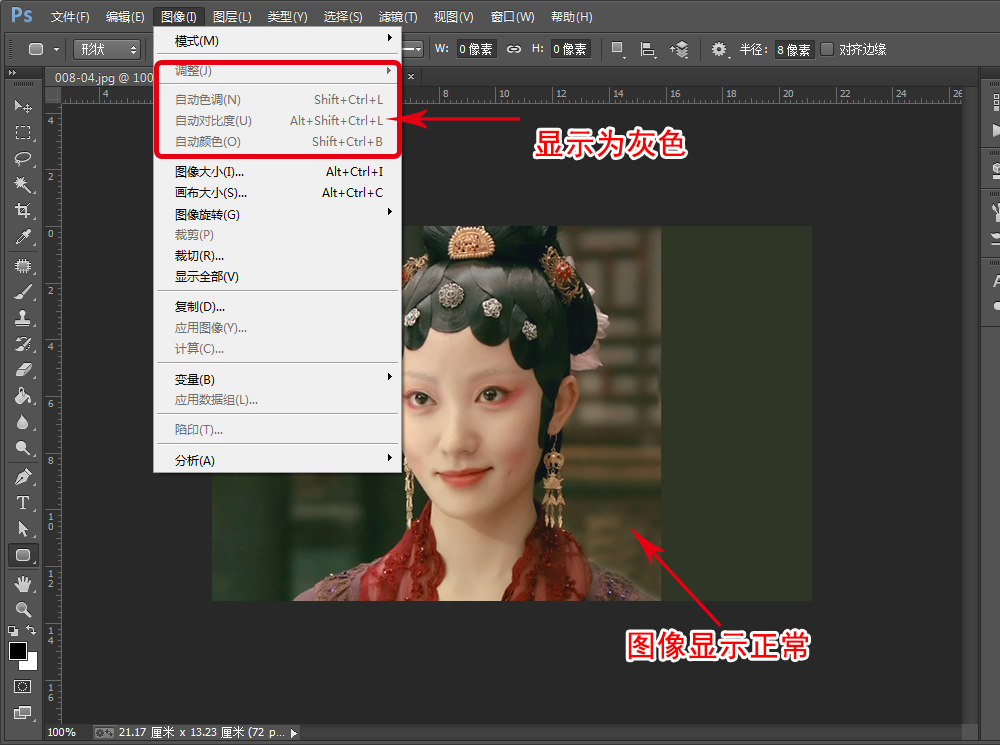Image resolution: width=1000 pixels, height=745 pixels.
Task: Click the white background color swatch
Action: 31,663
